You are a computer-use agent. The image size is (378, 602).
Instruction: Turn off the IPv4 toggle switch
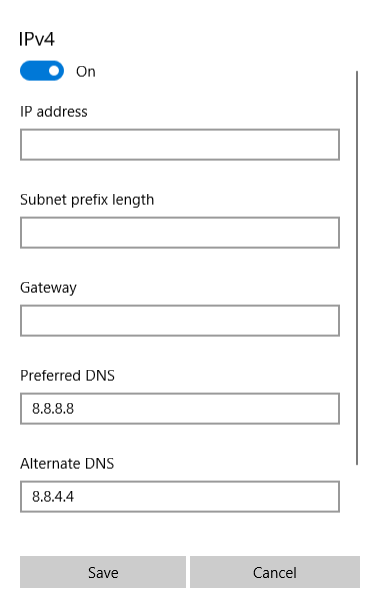(42, 71)
